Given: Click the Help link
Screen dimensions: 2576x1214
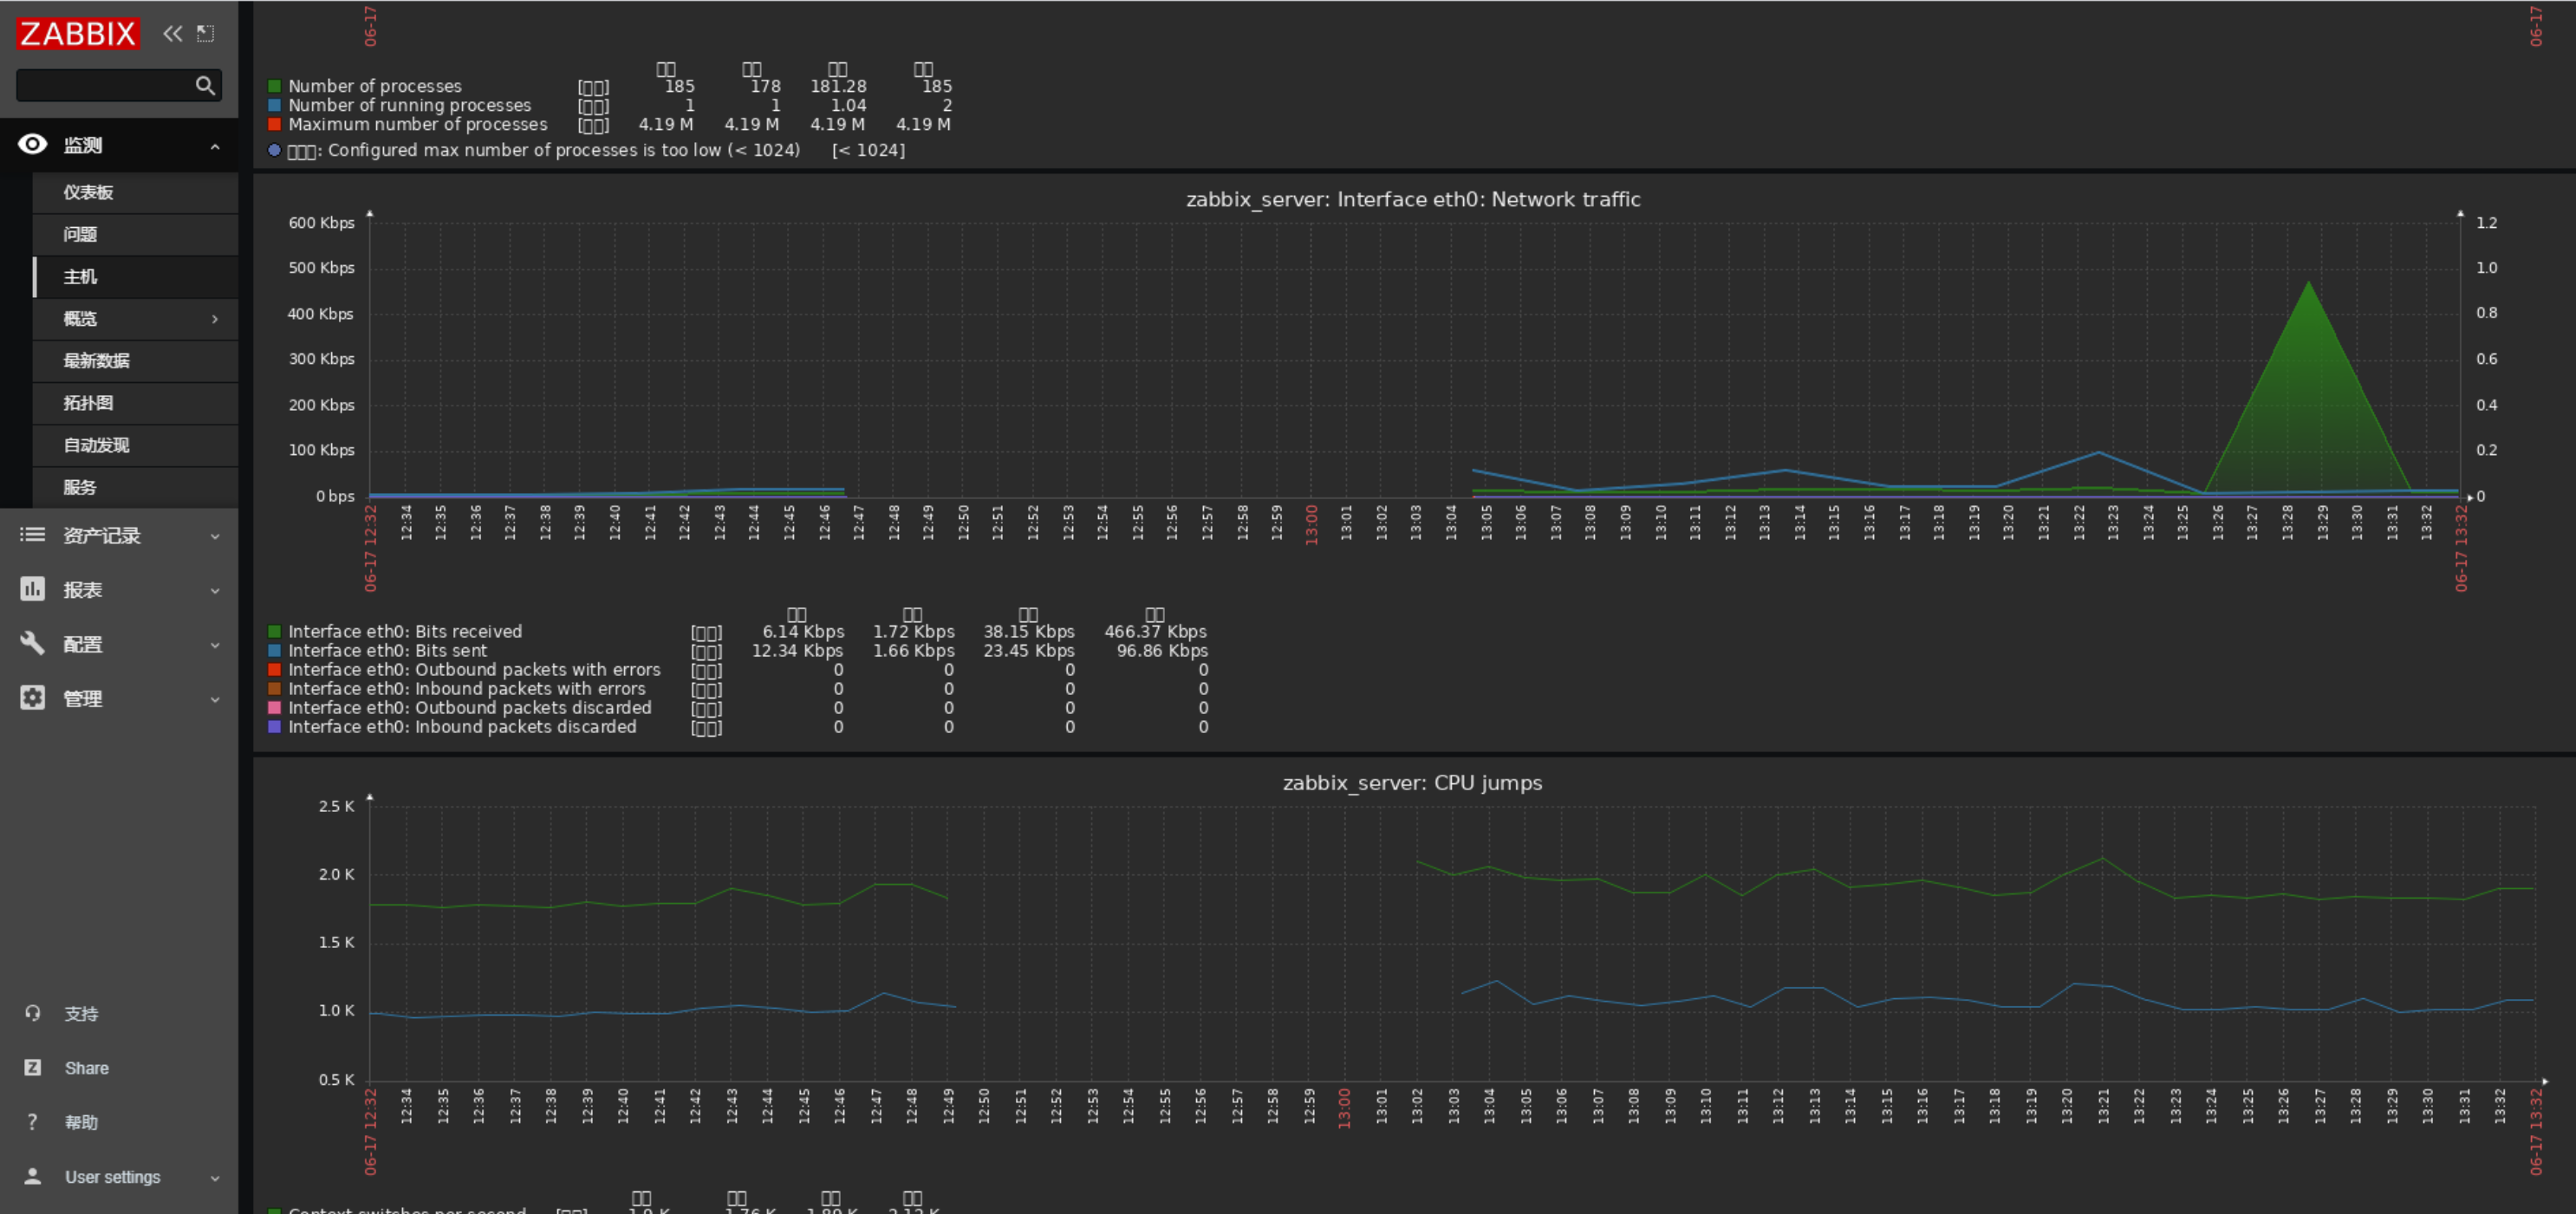Looking at the screenshot, I should 81,1122.
